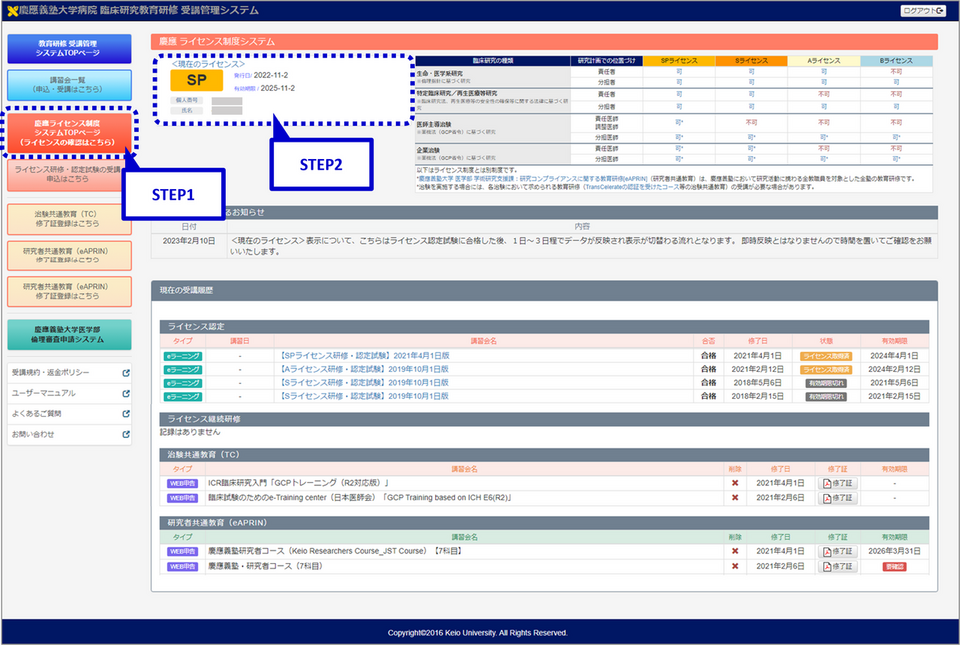The width and height of the screenshot is (960, 645).
Task: Open Sライセンス研修 link completed 2018年2月15日
Action: [x=364, y=396]
